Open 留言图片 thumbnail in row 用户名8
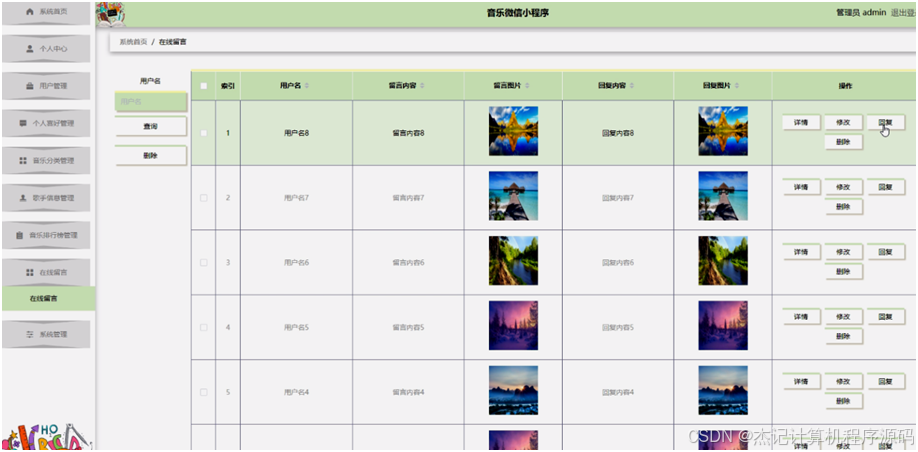Viewport: 918px width, 452px height. 513,131
